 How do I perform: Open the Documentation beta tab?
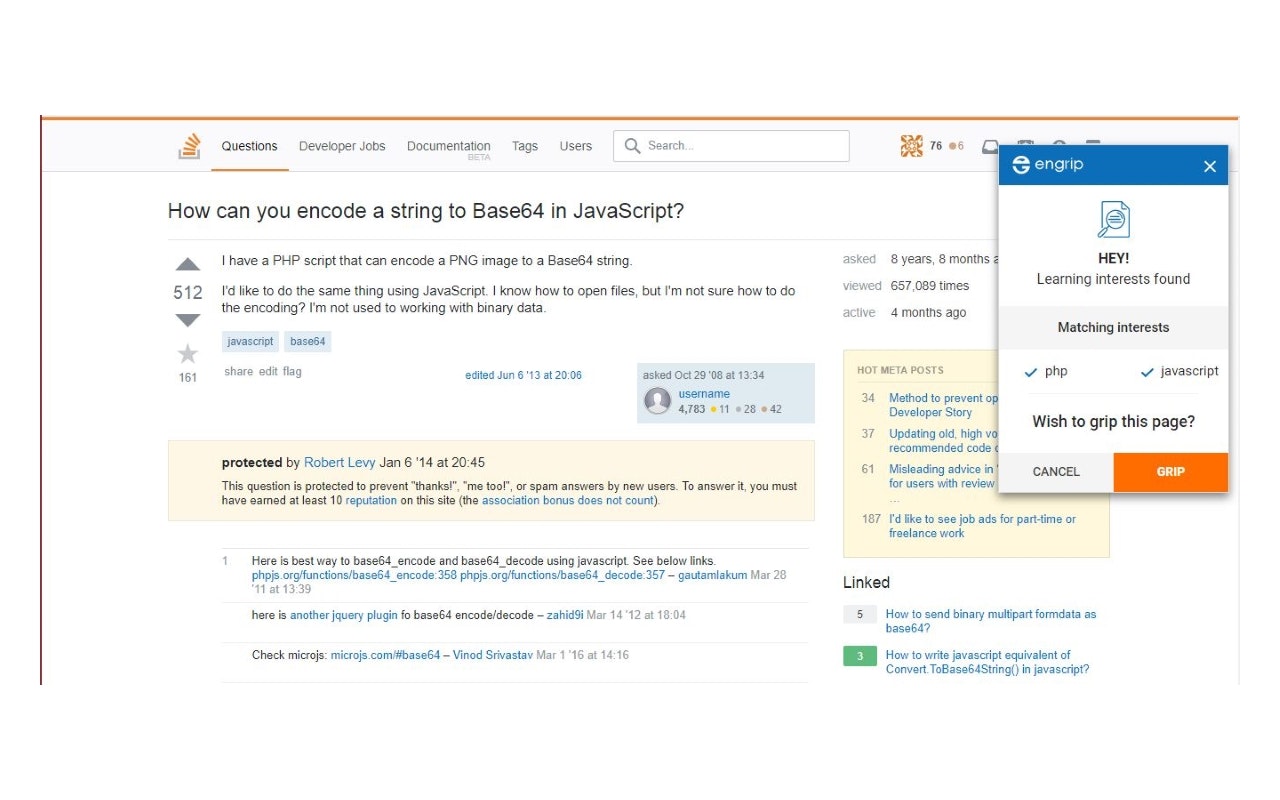coord(448,147)
